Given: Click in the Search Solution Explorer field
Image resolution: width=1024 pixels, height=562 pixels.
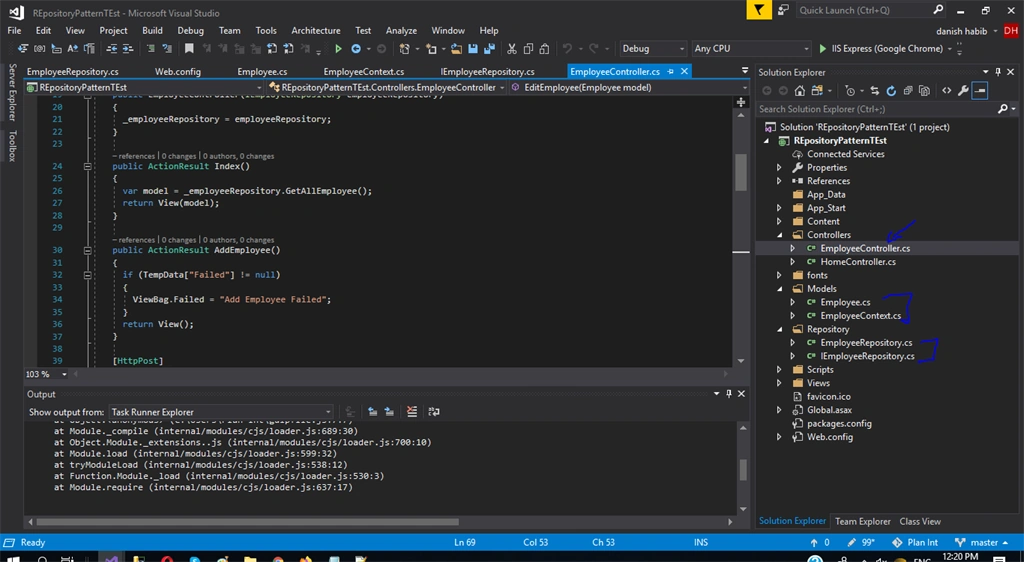Looking at the screenshot, I should click(x=876, y=109).
